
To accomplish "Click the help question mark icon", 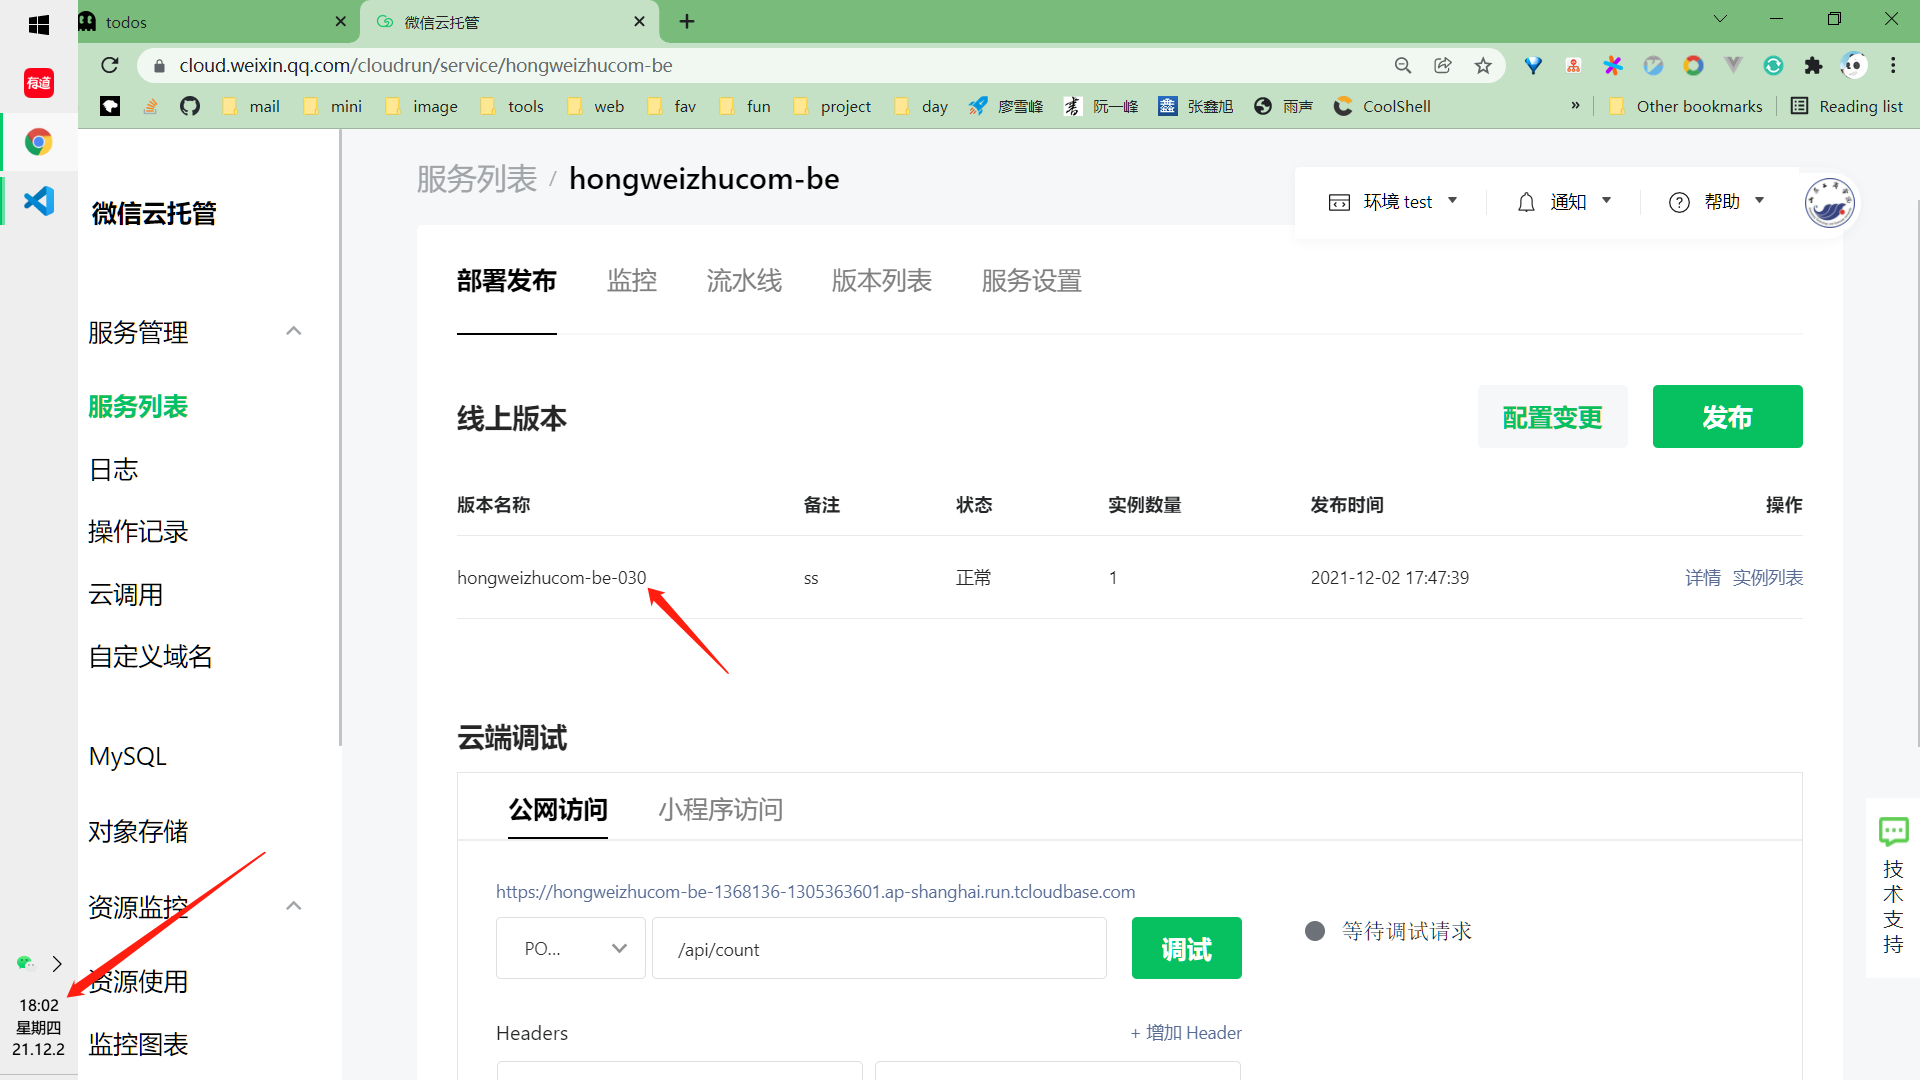I will pos(1679,202).
